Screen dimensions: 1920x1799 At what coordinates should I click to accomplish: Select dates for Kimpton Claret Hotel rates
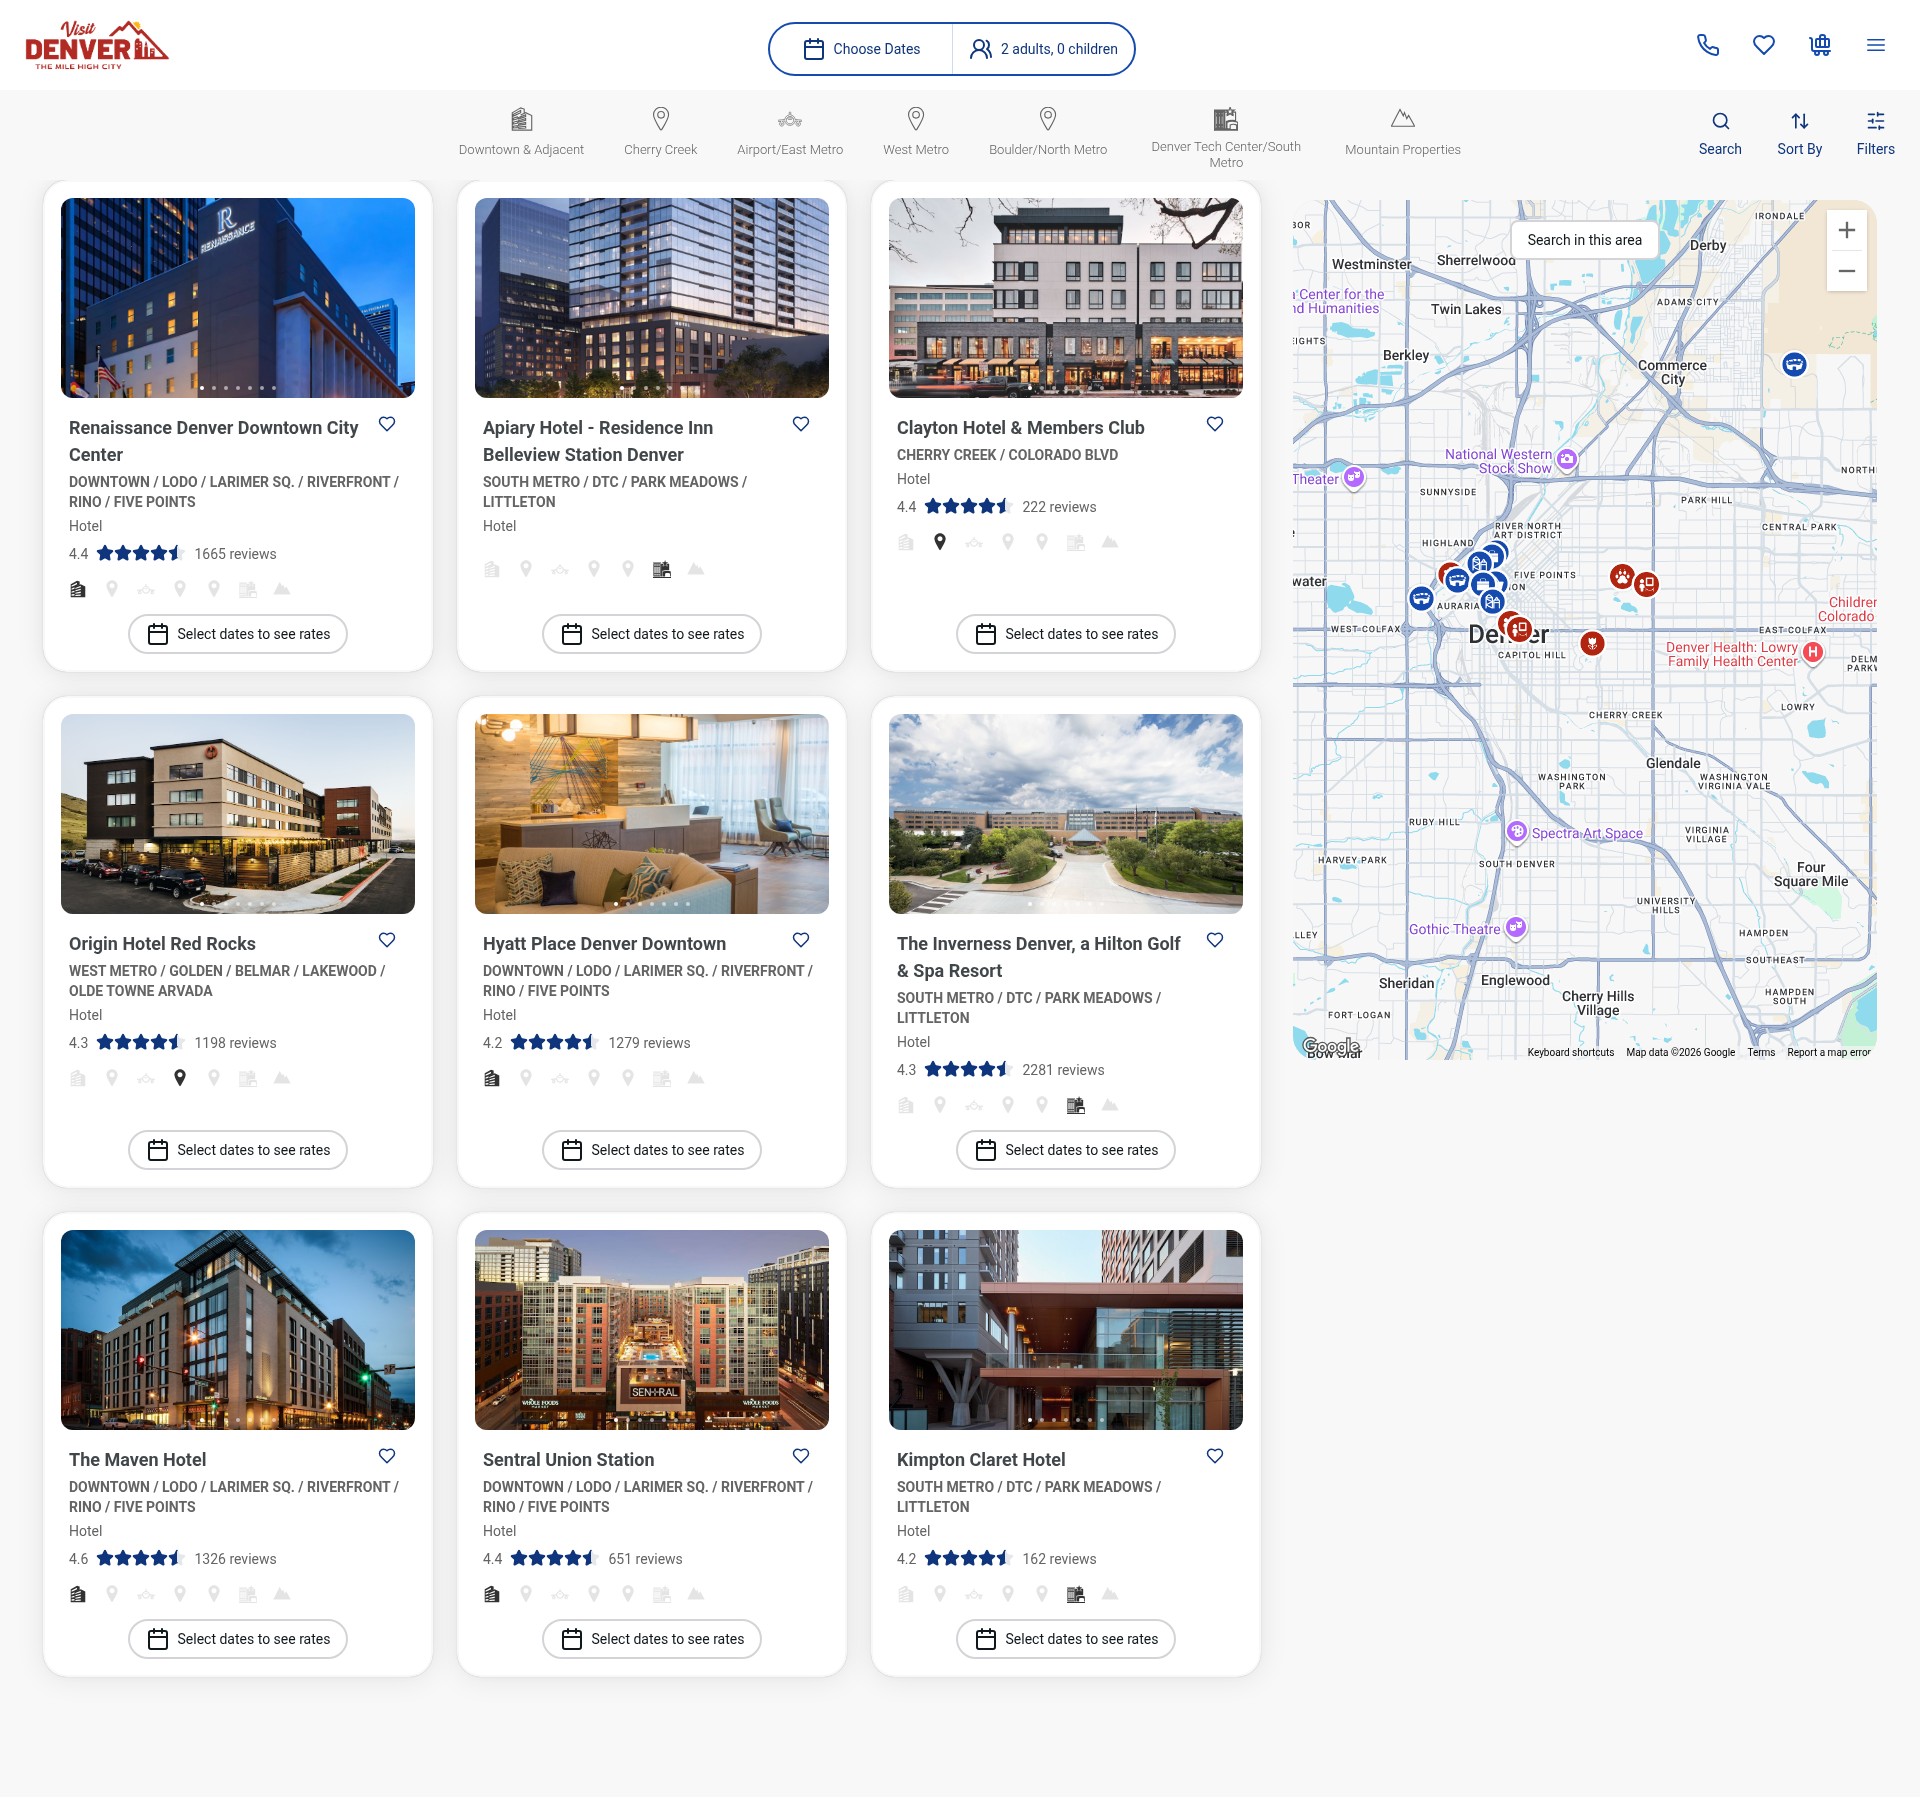tap(1066, 1639)
